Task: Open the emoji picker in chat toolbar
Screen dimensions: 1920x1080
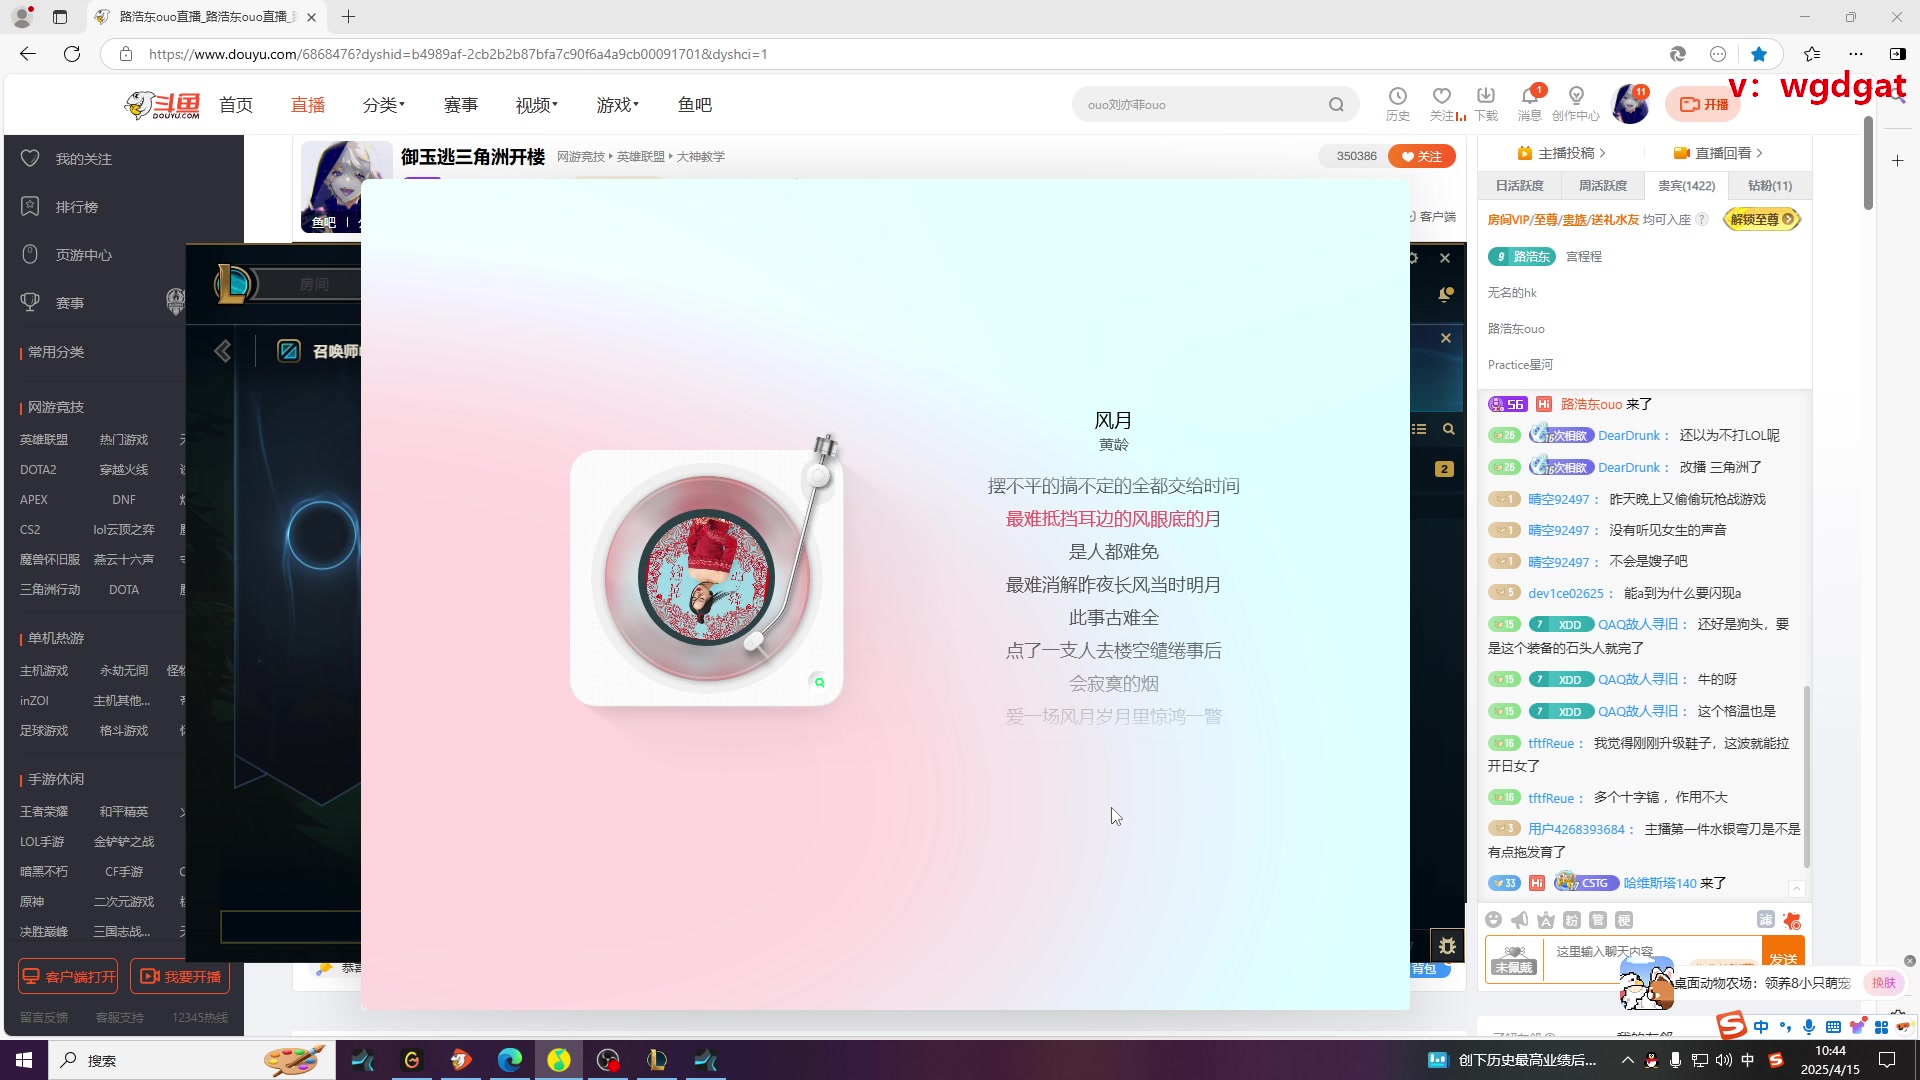Action: click(x=1494, y=920)
